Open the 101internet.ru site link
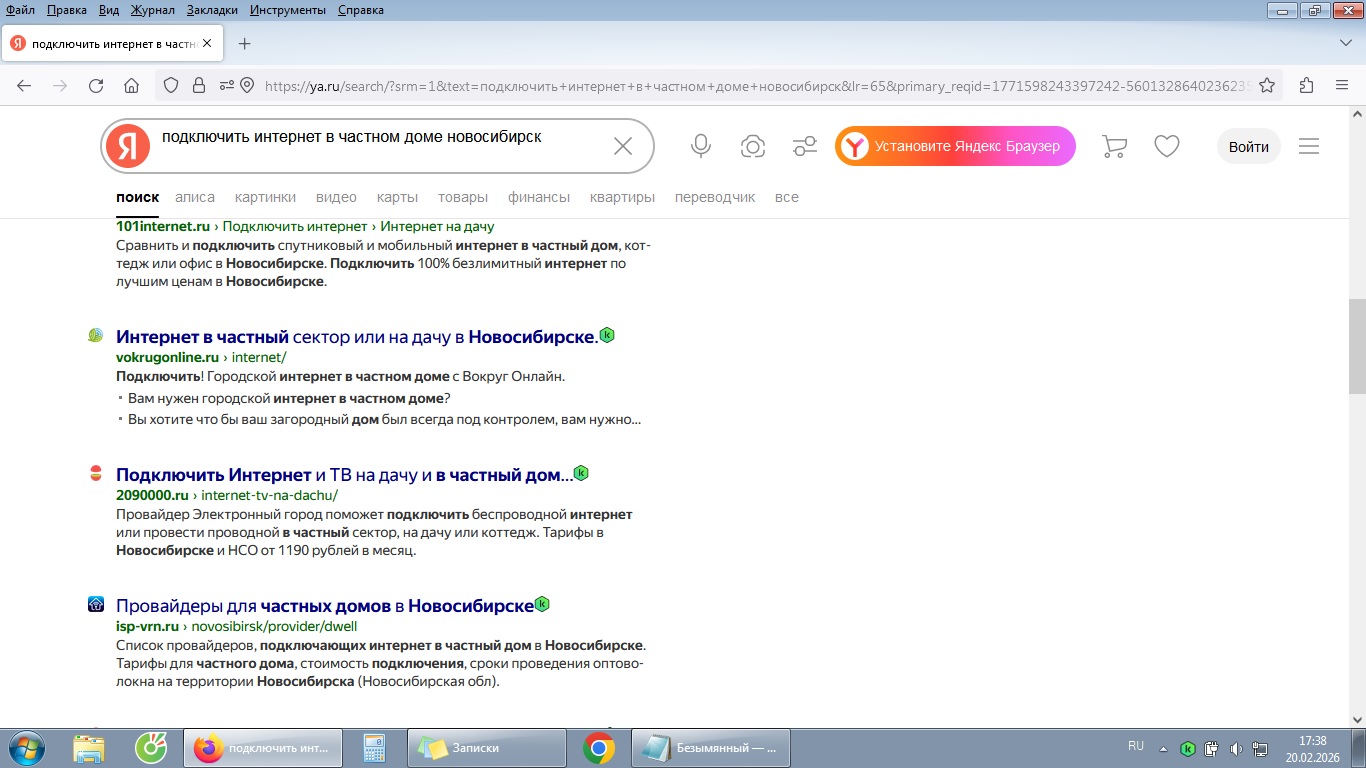Viewport: 1366px width, 768px height. pos(163,226)
